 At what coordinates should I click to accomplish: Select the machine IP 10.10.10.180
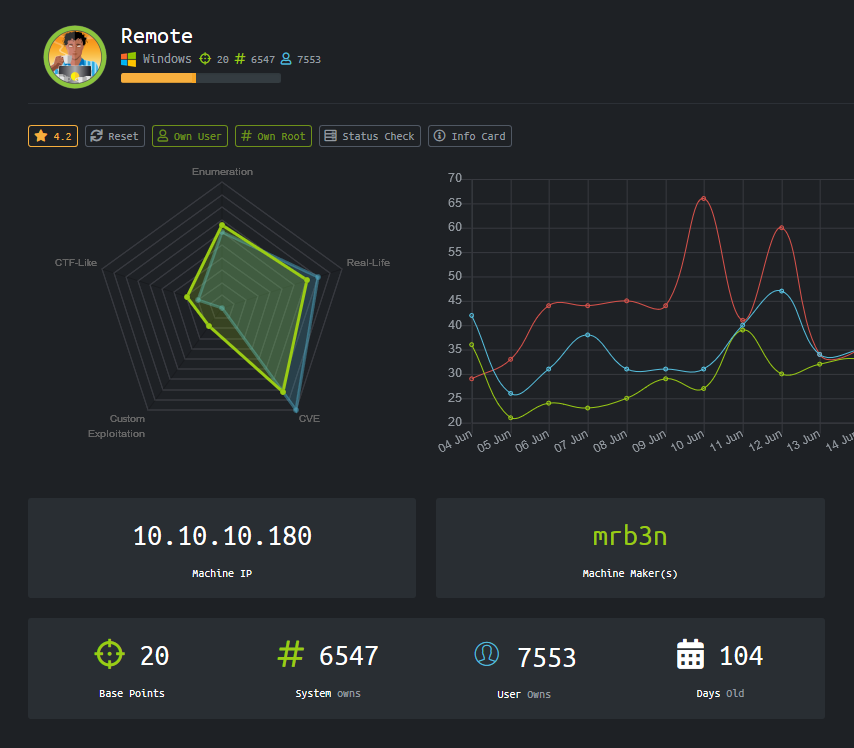pyautogui.click(x=222, y=536)
